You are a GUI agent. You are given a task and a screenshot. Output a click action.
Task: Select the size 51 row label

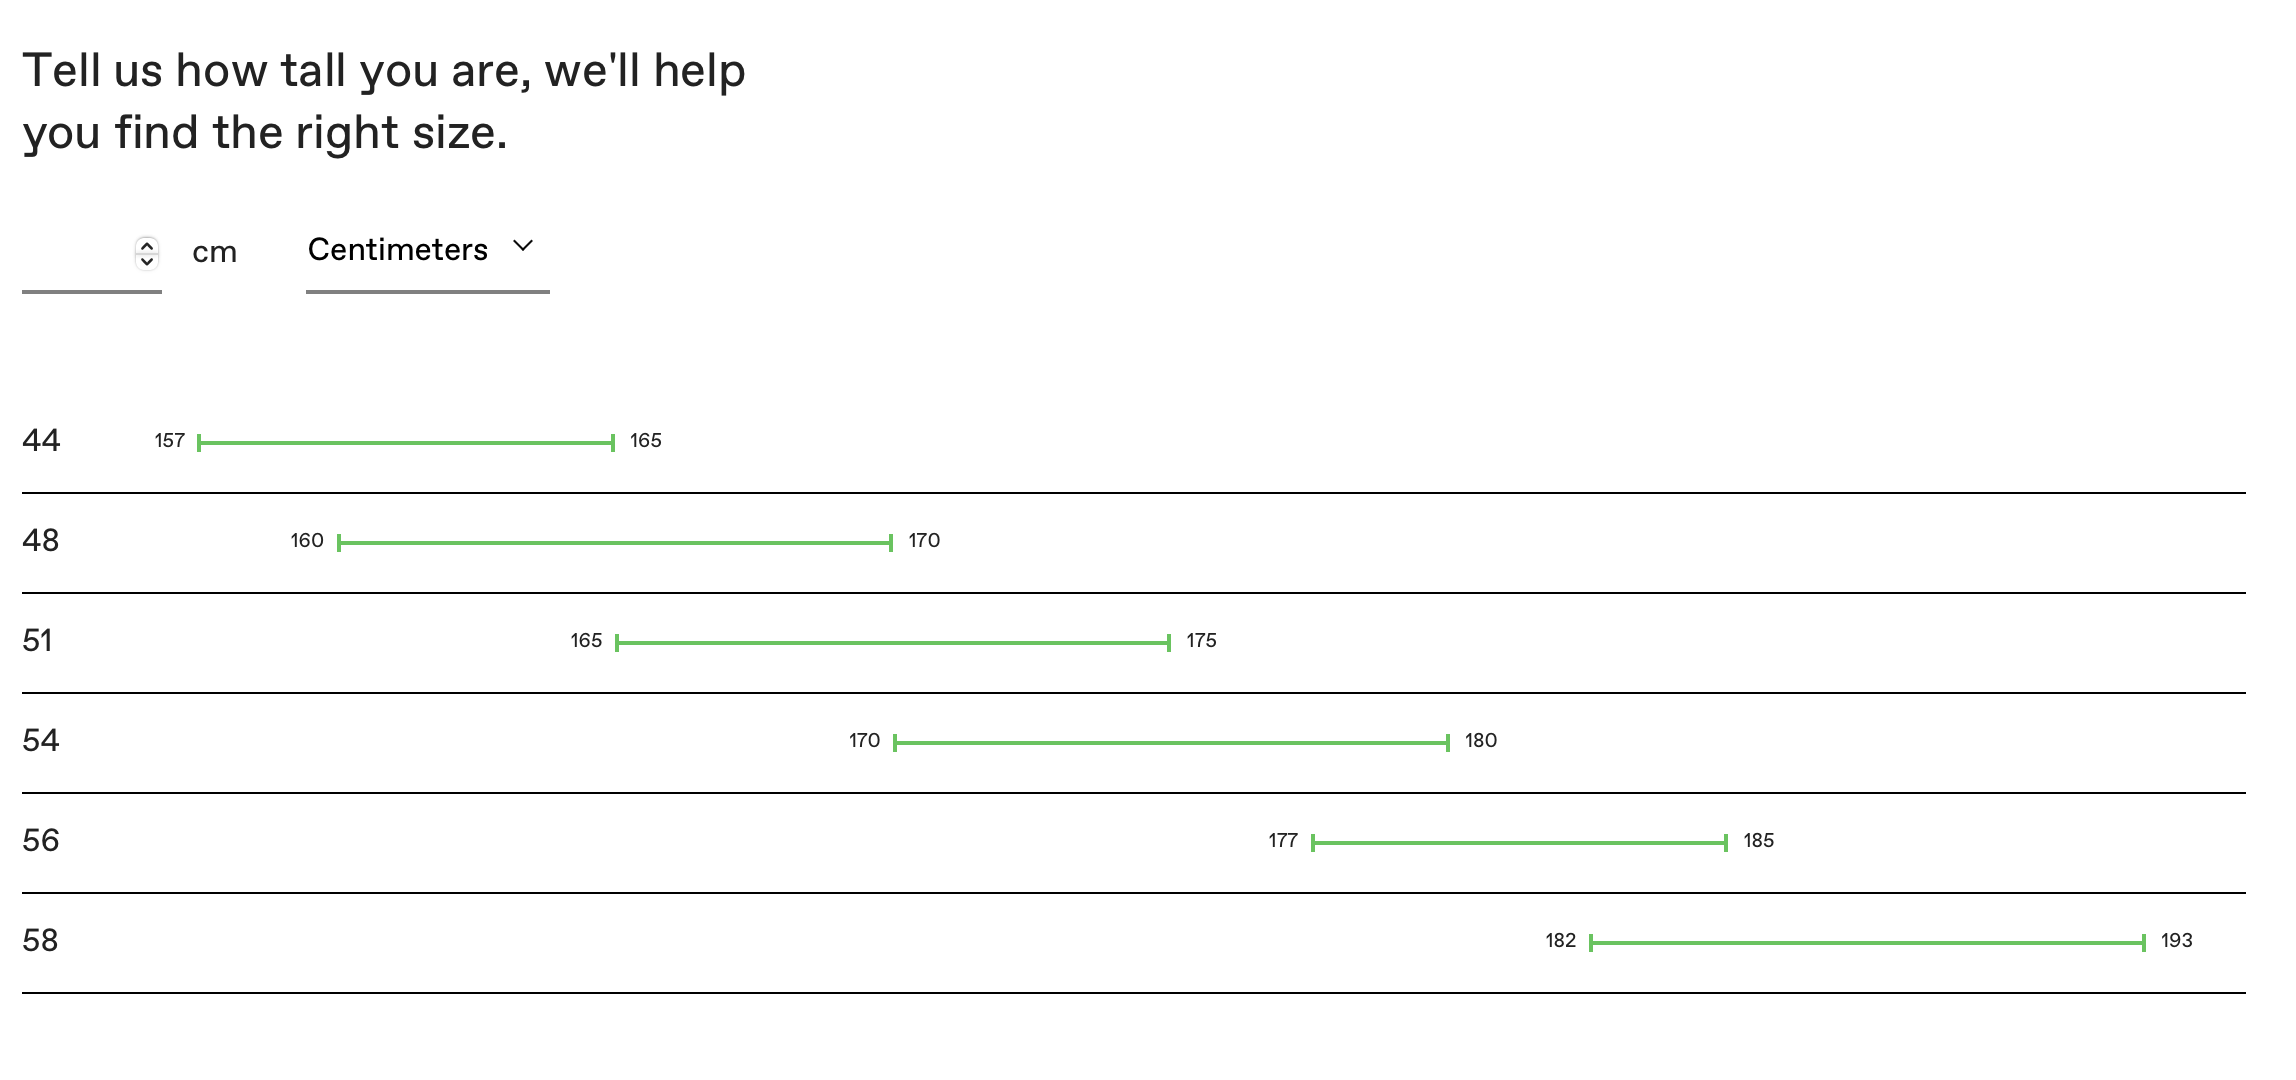(x=38, y=641)
